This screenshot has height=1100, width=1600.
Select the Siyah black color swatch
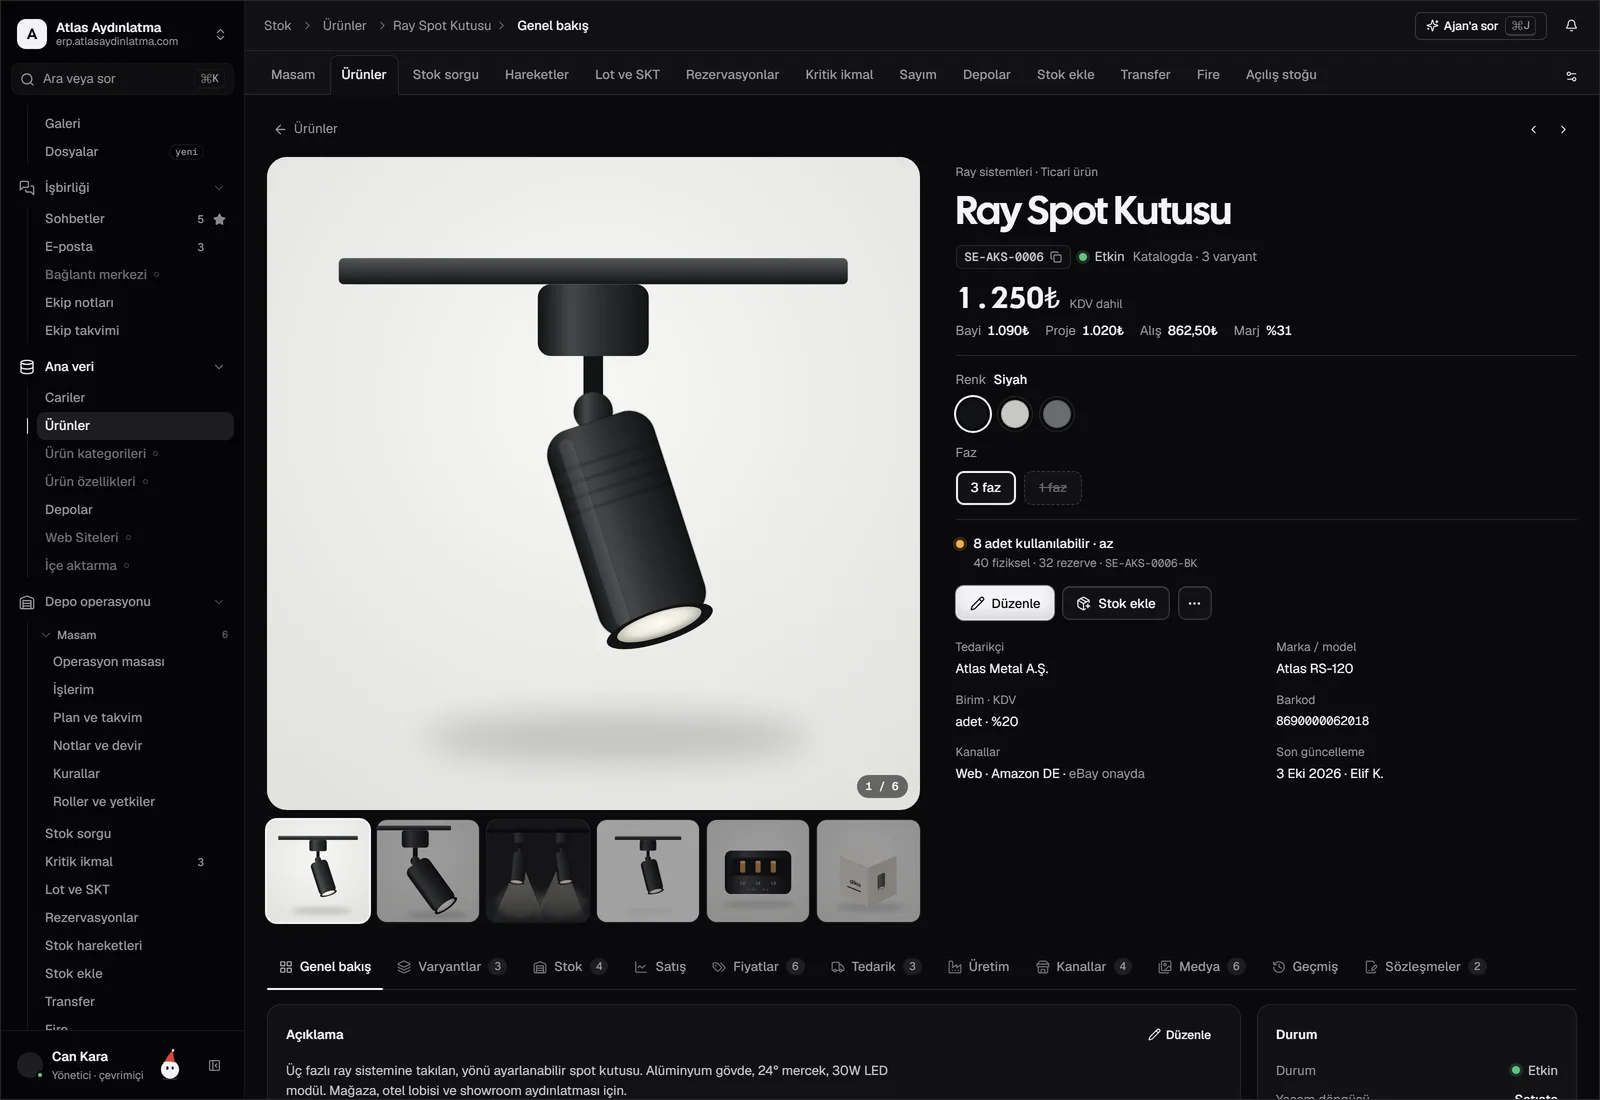click(973, 414)
